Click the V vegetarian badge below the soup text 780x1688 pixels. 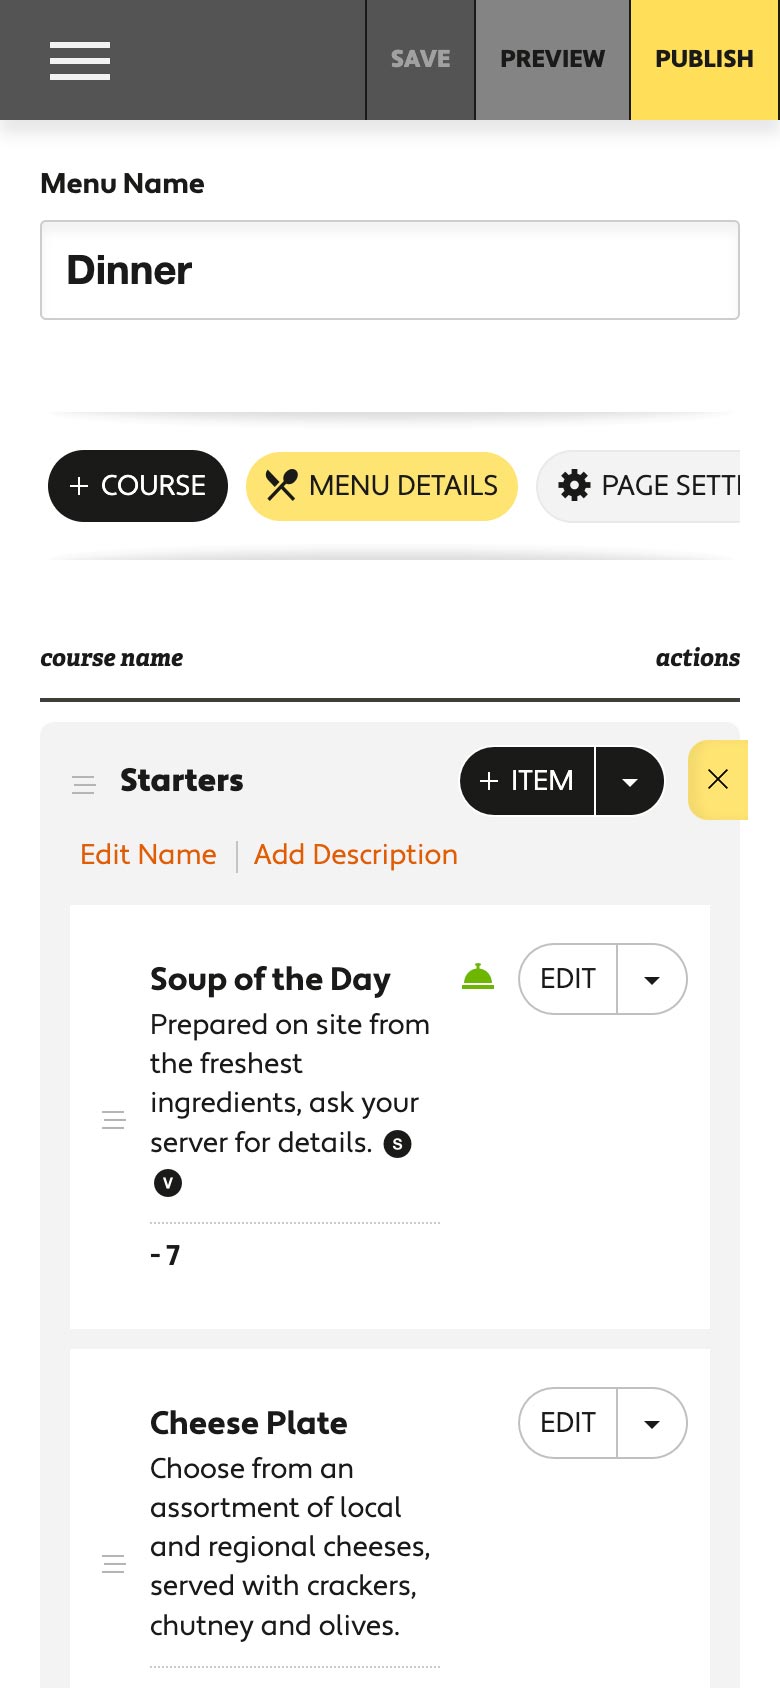[167, 1183]
